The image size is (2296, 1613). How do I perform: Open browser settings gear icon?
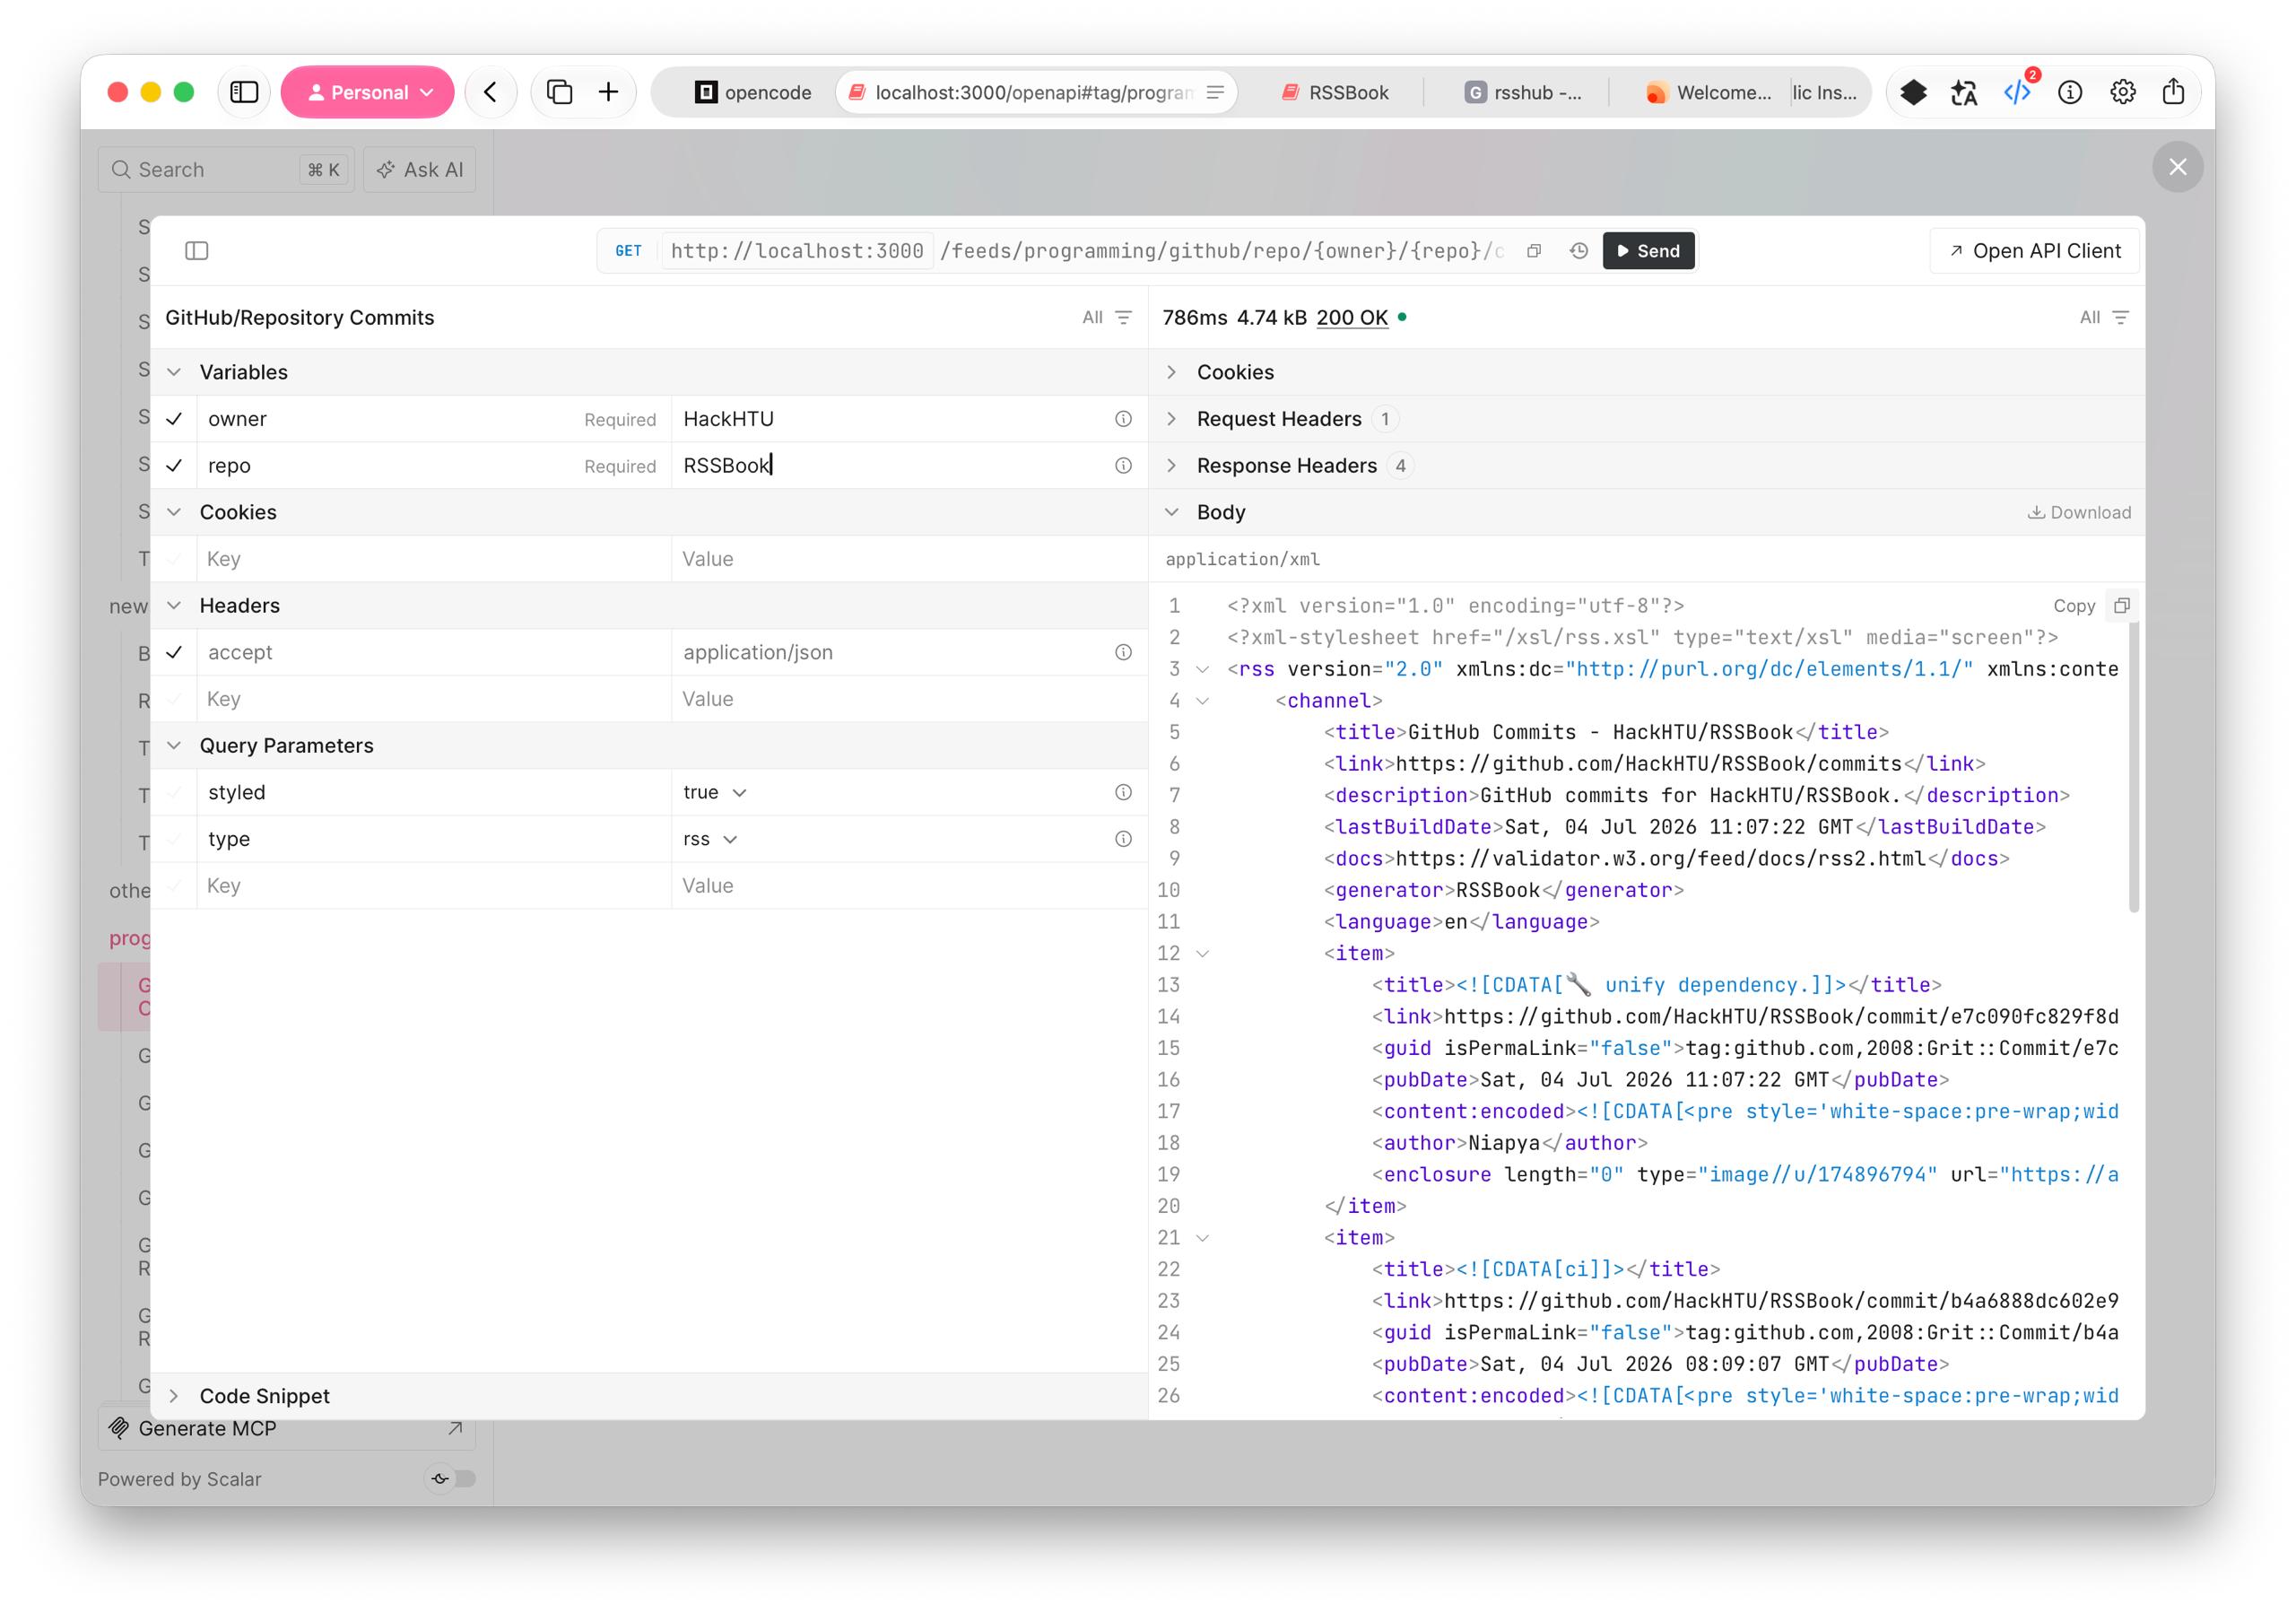(x=2122, y=92)
